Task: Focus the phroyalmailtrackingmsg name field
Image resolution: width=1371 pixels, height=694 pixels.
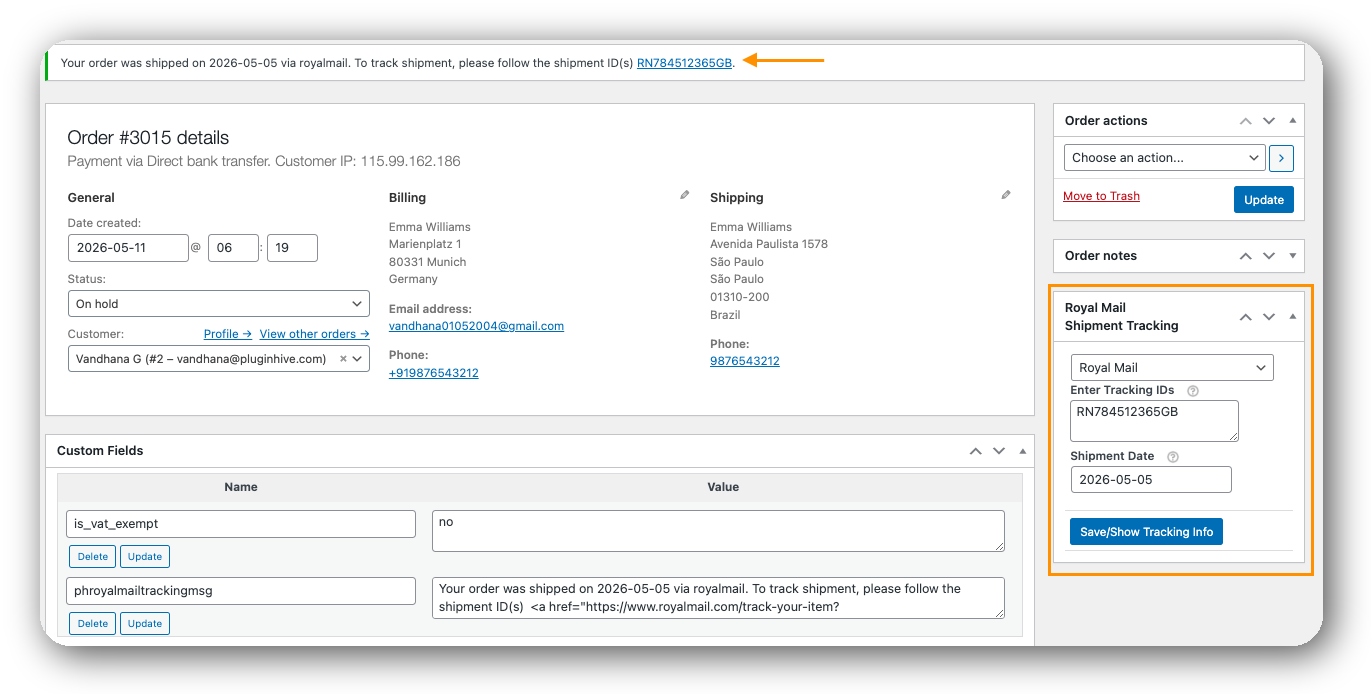Action: [241, 591]
